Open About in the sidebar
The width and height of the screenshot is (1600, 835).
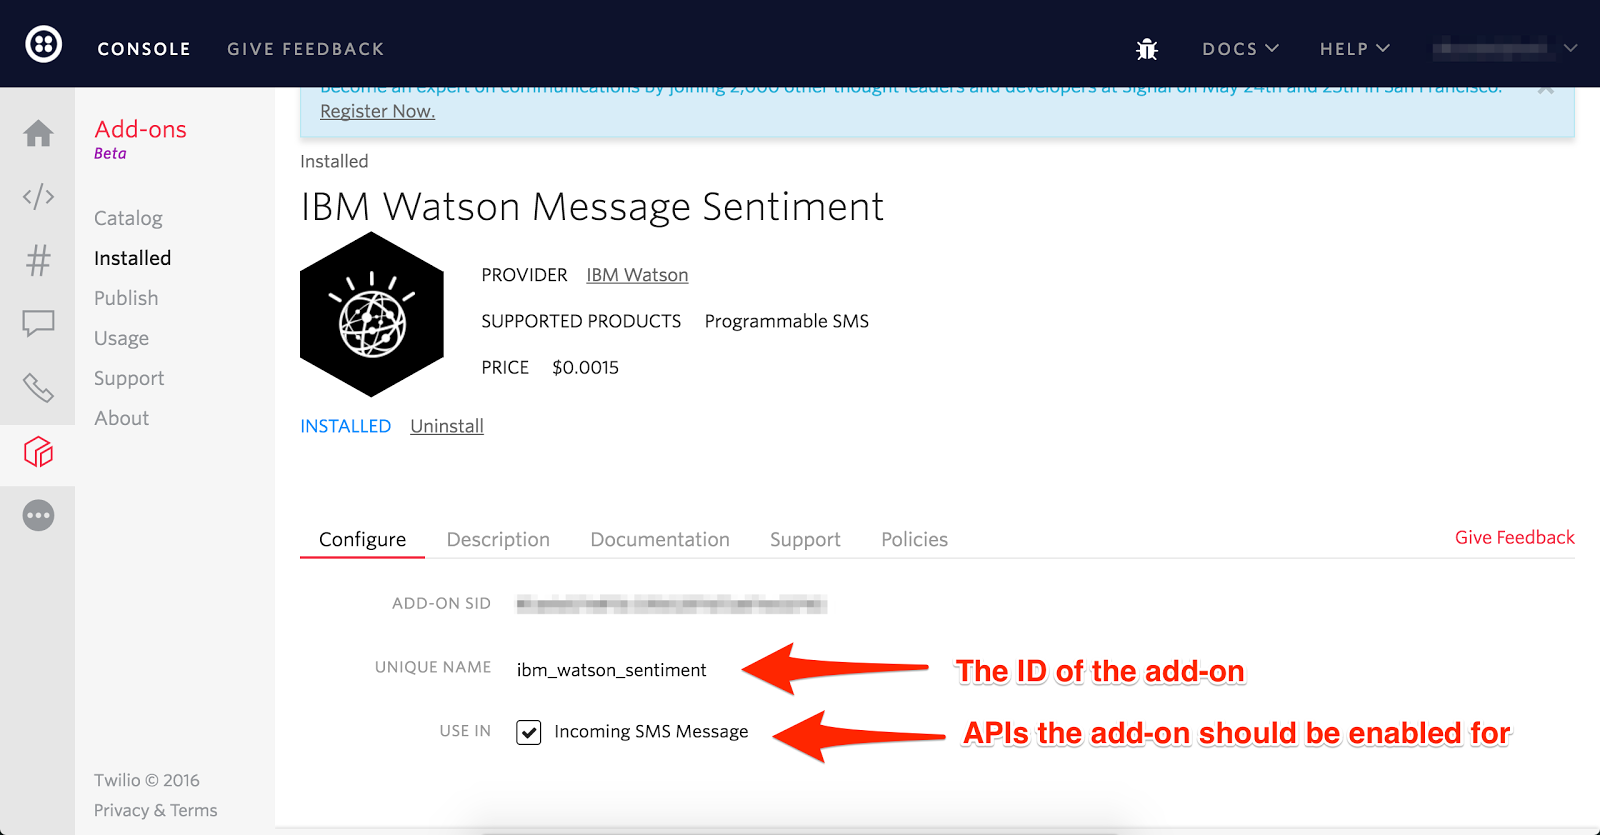click(x=121, y=418)
